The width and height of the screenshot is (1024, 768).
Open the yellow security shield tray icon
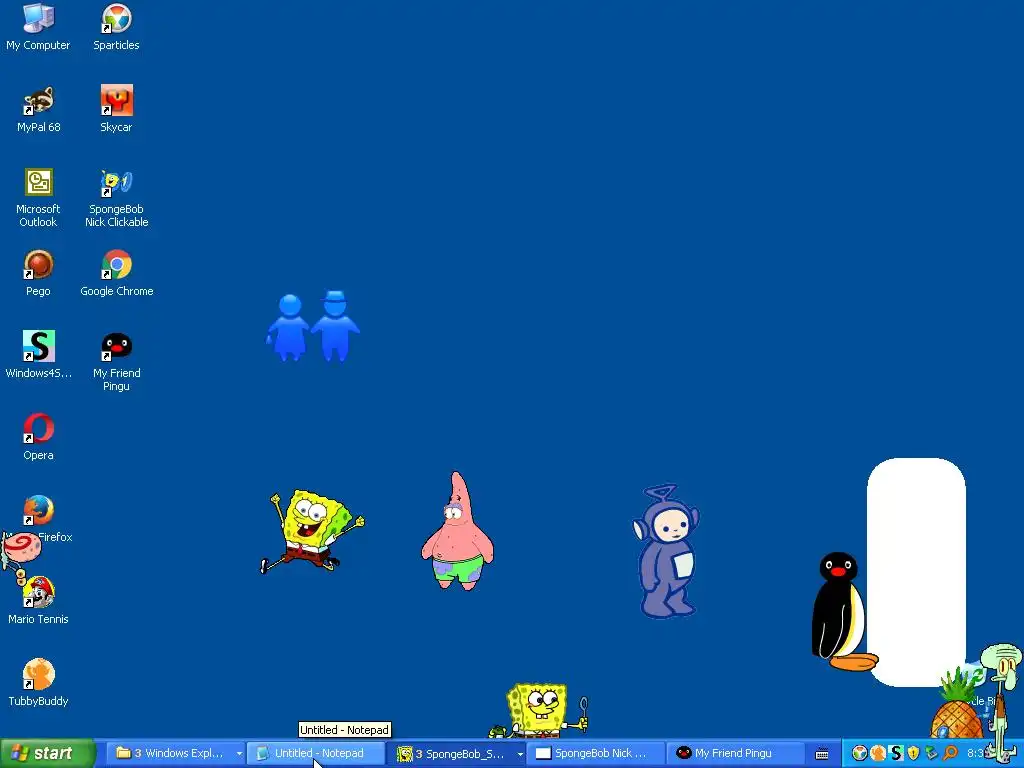click(x=914, y=754)
